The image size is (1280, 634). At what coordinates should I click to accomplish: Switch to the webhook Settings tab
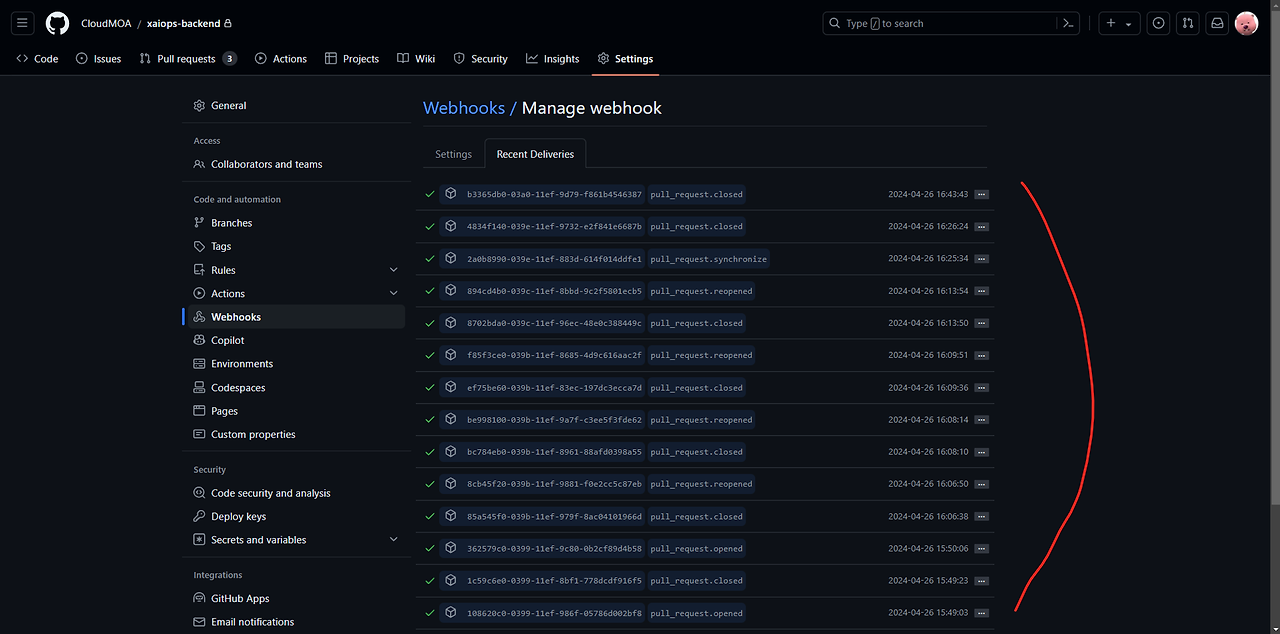pyautogui.click(x=453, y=154)
